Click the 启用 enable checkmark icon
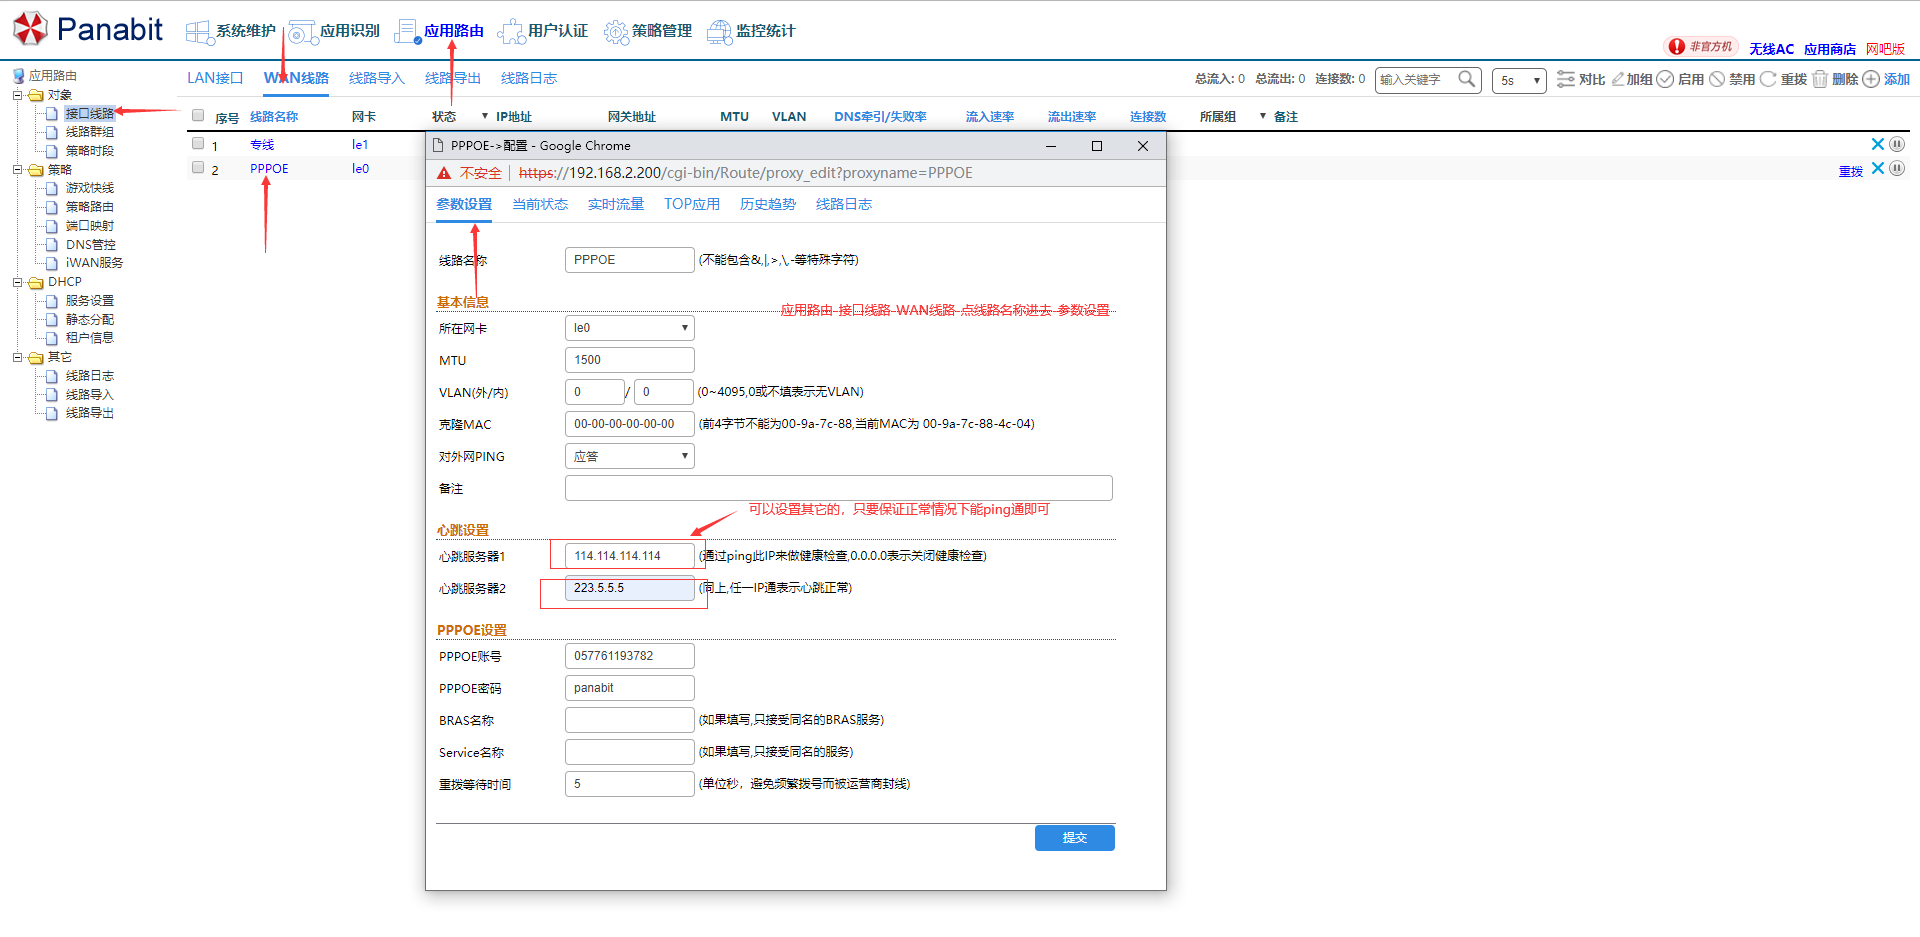Screen dimensions: 1920x937 point(1665,79)
